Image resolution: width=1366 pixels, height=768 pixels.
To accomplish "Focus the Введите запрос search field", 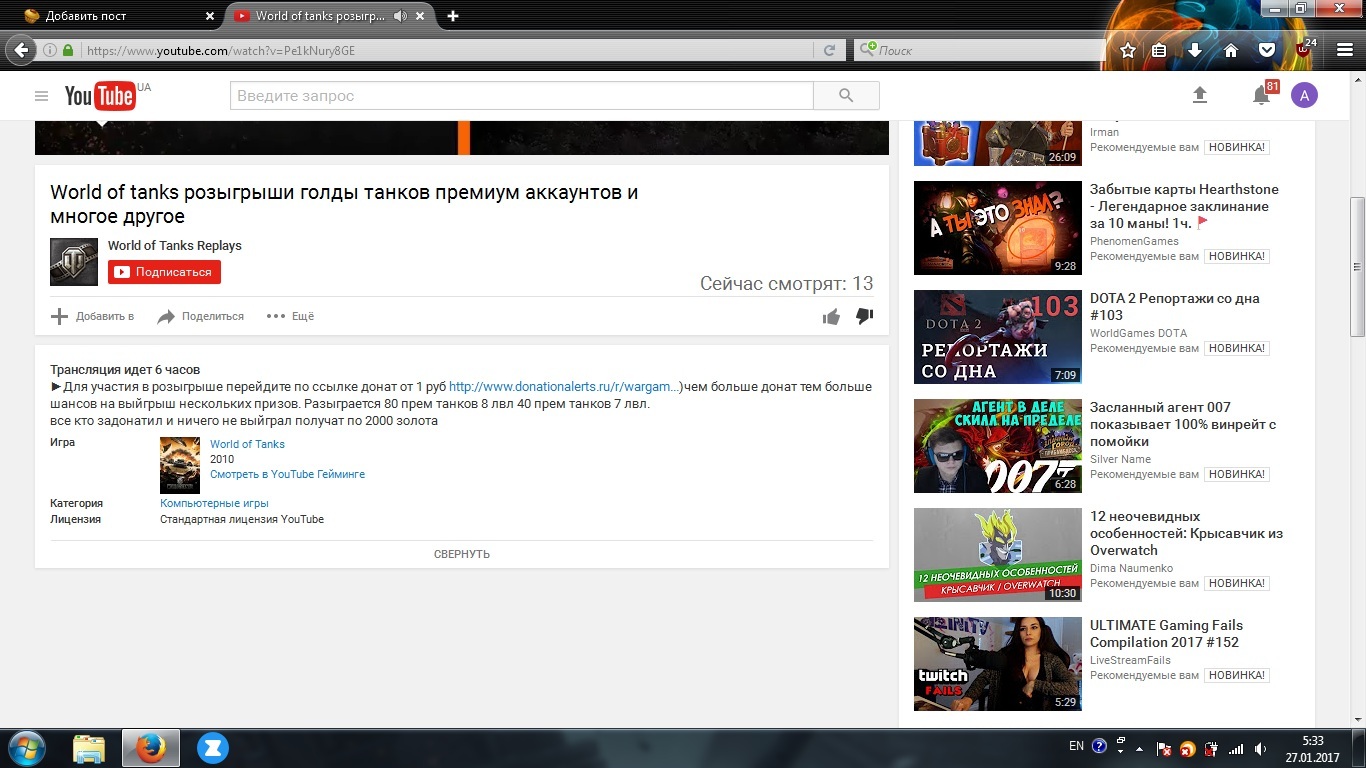I will tap(522, 96).
